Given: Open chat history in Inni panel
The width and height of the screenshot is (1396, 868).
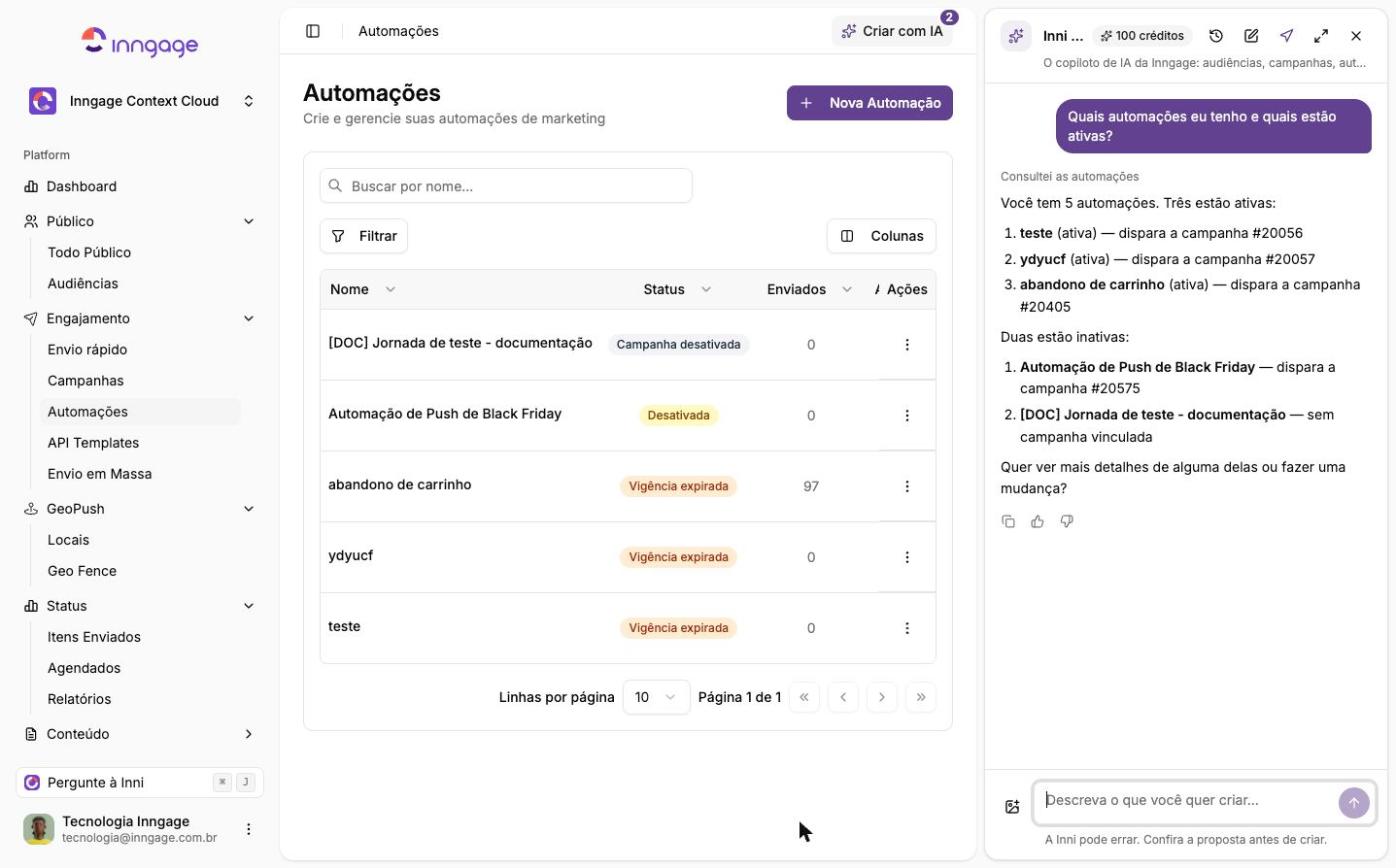Looking at the screenshot, I should [x=1216, y=36].
